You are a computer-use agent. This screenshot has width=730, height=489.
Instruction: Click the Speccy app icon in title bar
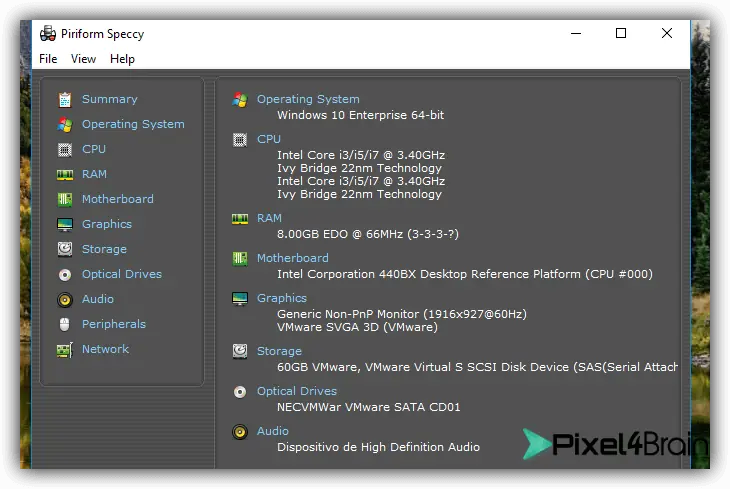click(47, 34)
